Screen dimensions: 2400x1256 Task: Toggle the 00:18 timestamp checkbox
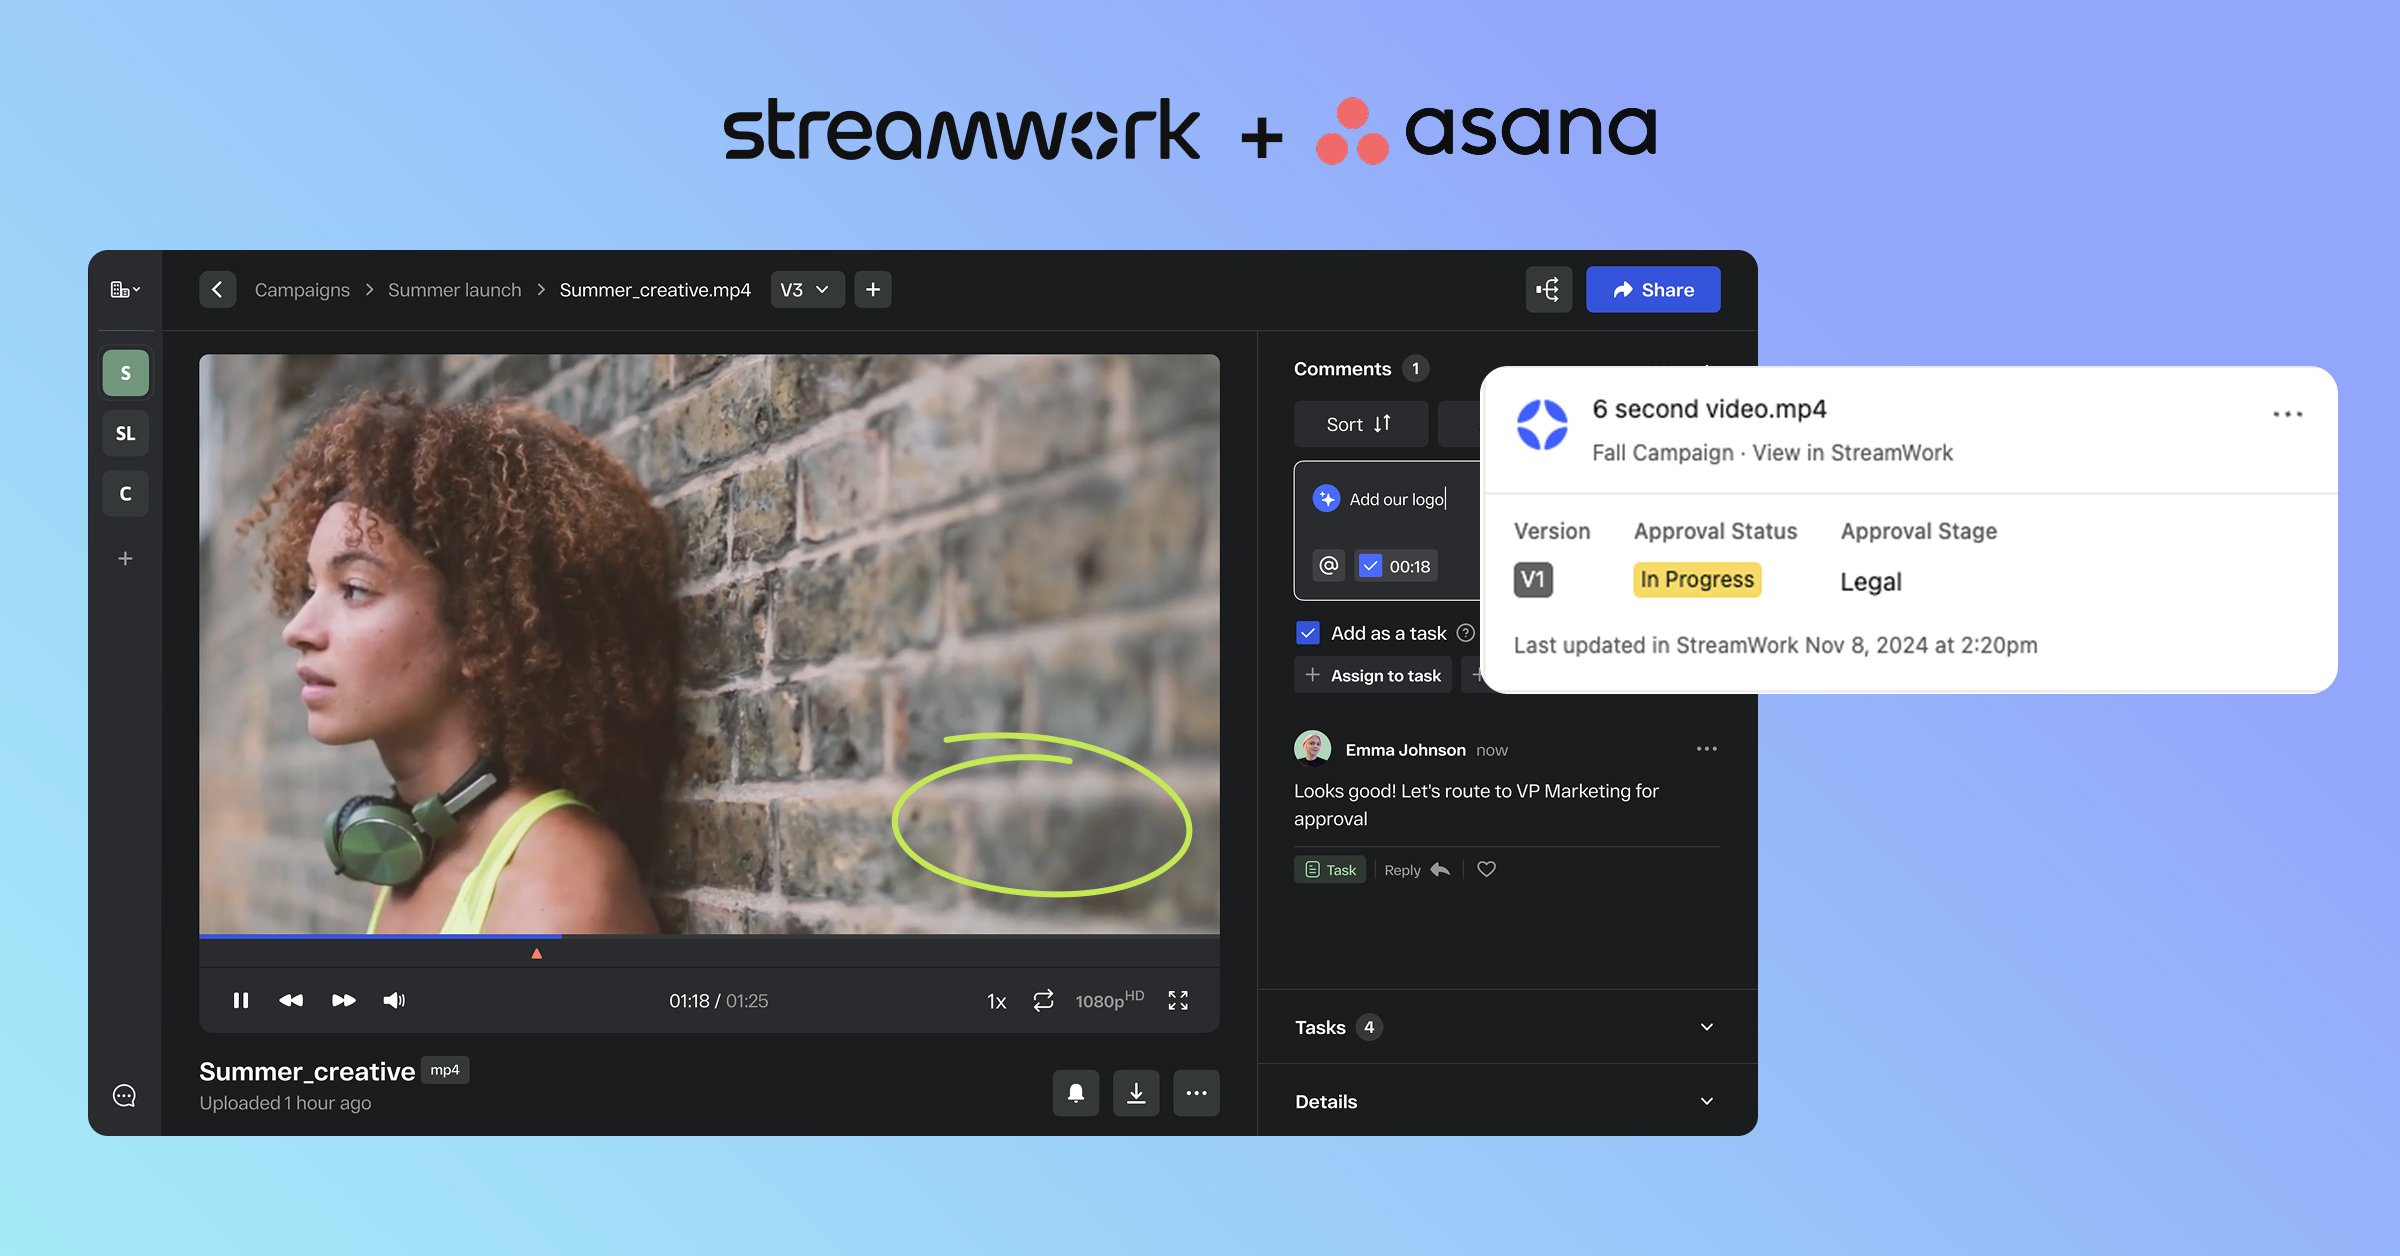1370,565
